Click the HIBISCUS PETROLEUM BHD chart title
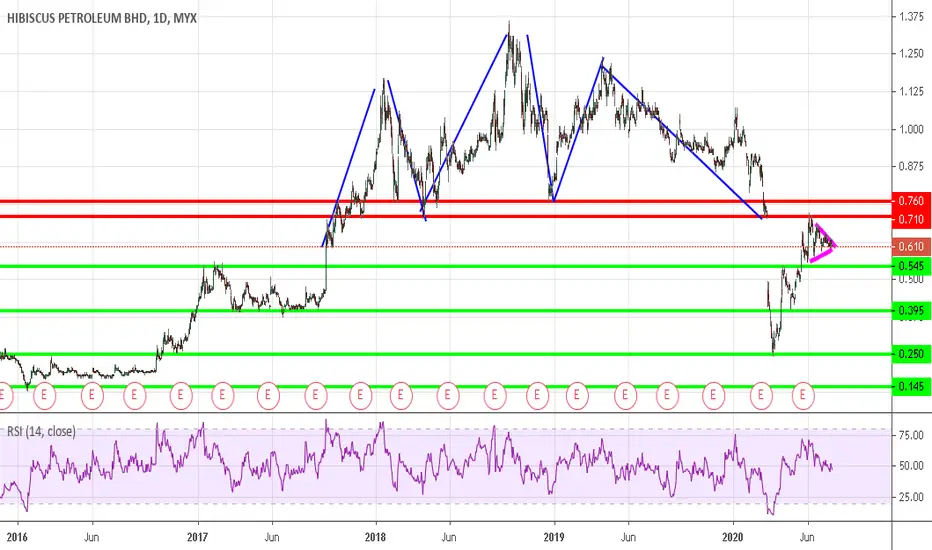Screen dimensions: 932x550 click(x=101, y=18)
